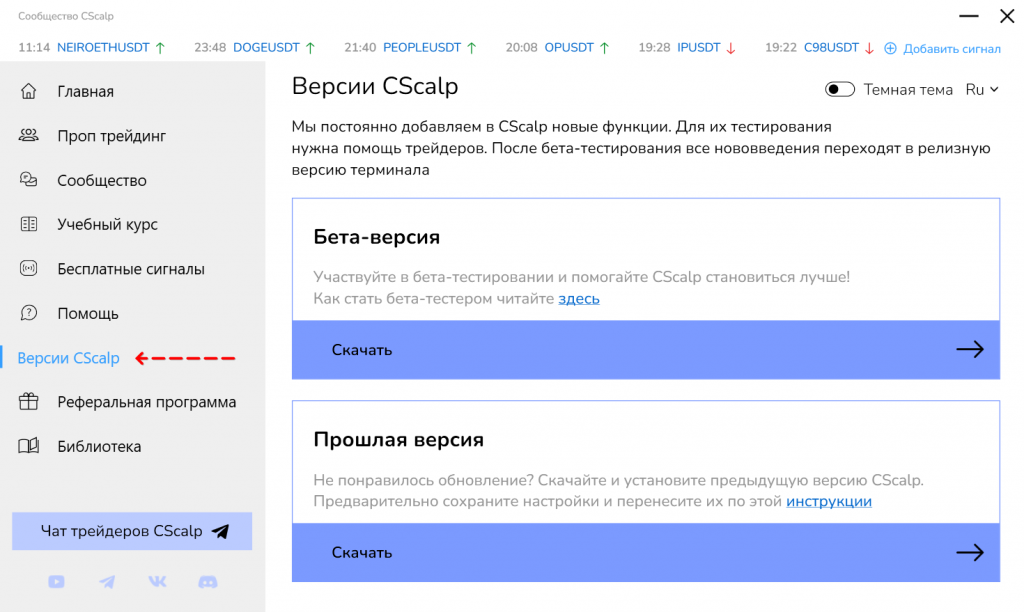The width and height of the screenshot is (1024, 612).
Task: Follow the здесь beta-tester link
Action: [579, 298]
